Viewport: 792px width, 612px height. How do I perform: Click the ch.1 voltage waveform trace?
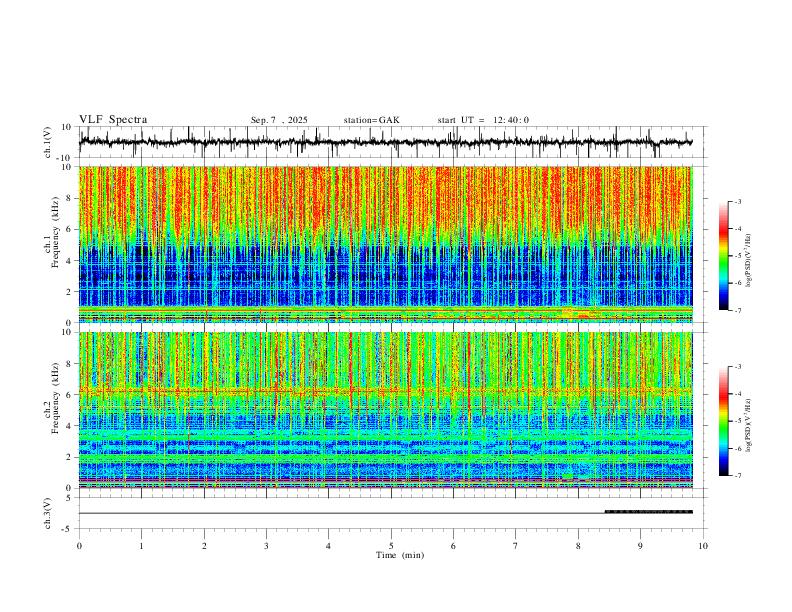click(x=385, y=142)
